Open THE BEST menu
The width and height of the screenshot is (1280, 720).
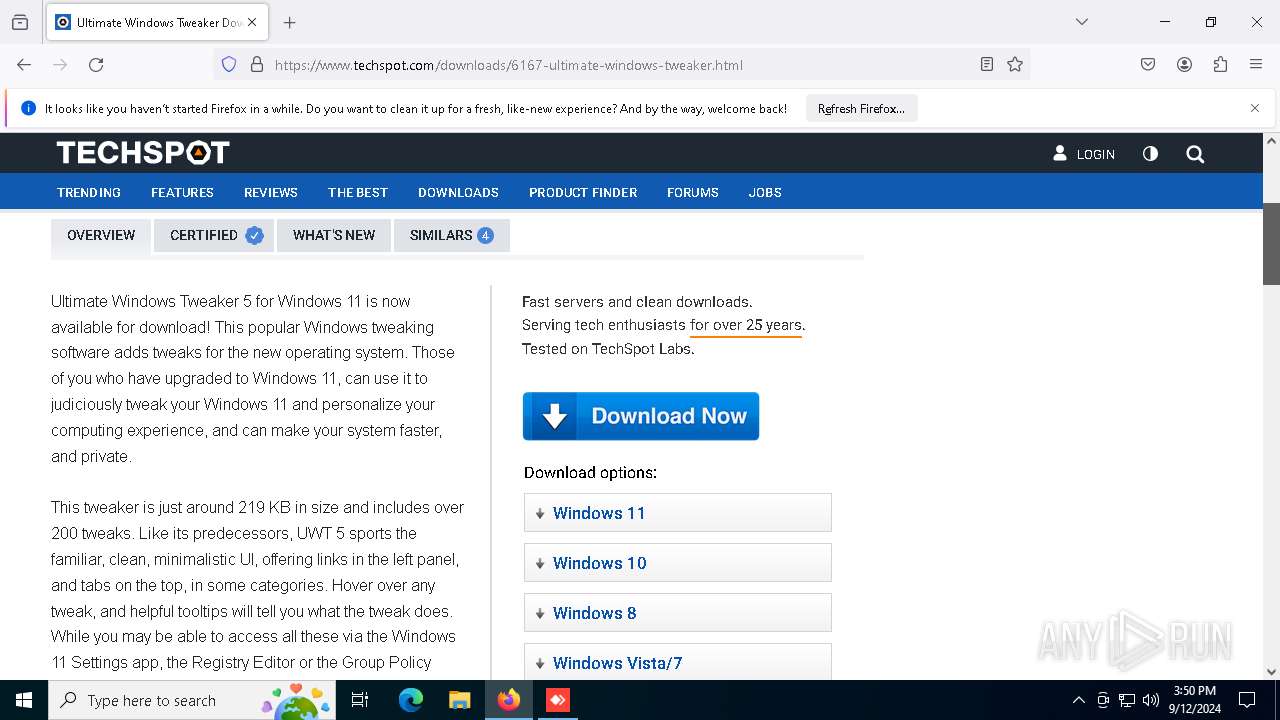(358, 192)
